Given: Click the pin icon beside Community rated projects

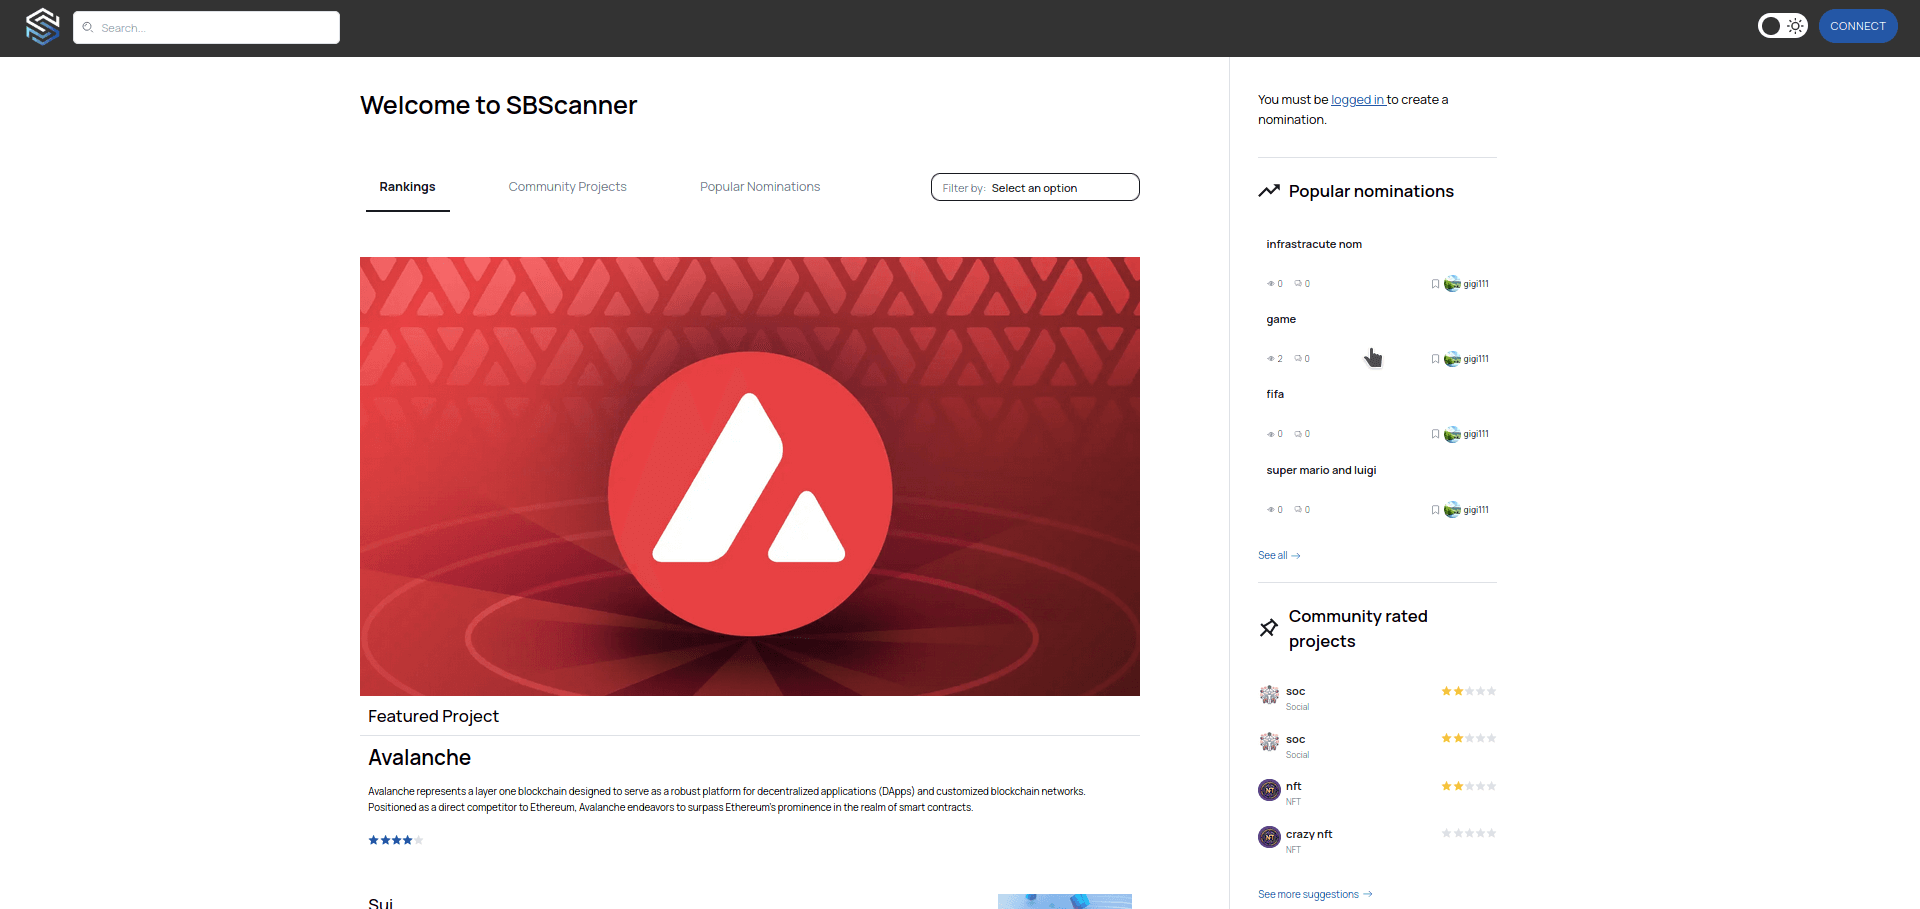Looking at the screenshot, I should [x=1269, y=628].
